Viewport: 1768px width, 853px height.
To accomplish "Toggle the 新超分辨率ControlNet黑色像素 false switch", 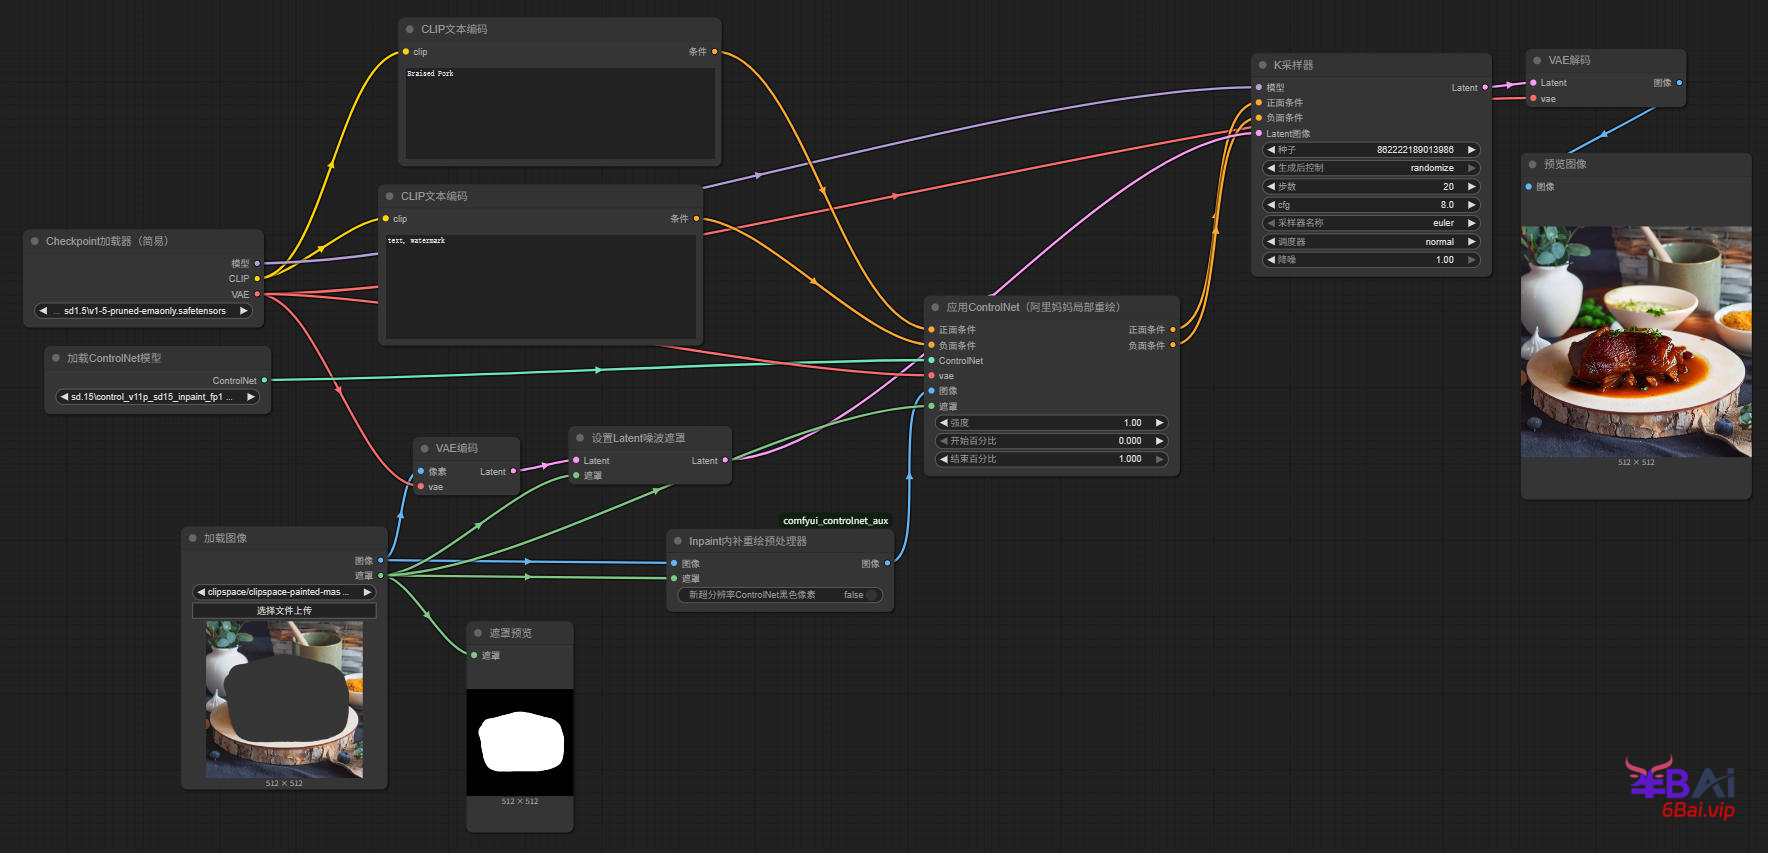I will [x=872, y=595].
